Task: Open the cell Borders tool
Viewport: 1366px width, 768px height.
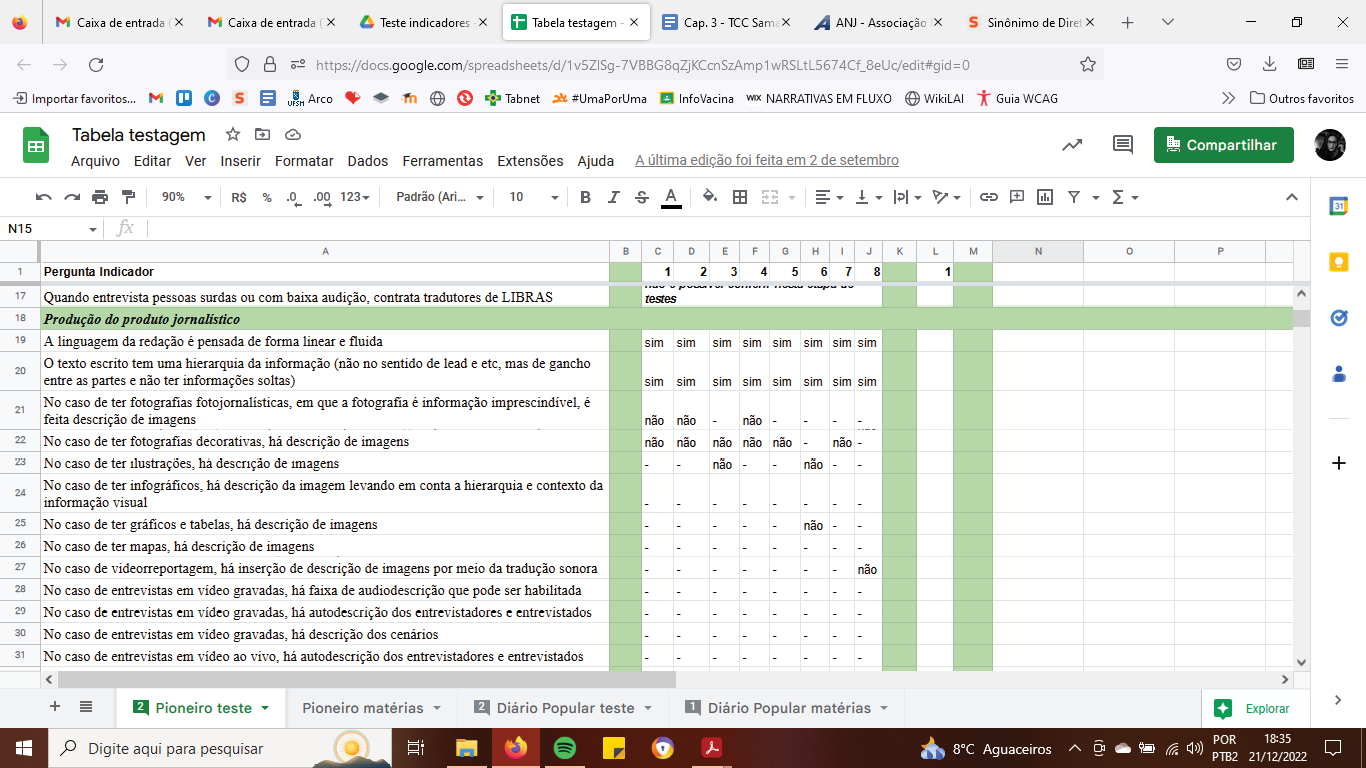Action: [x=740, y=197]
